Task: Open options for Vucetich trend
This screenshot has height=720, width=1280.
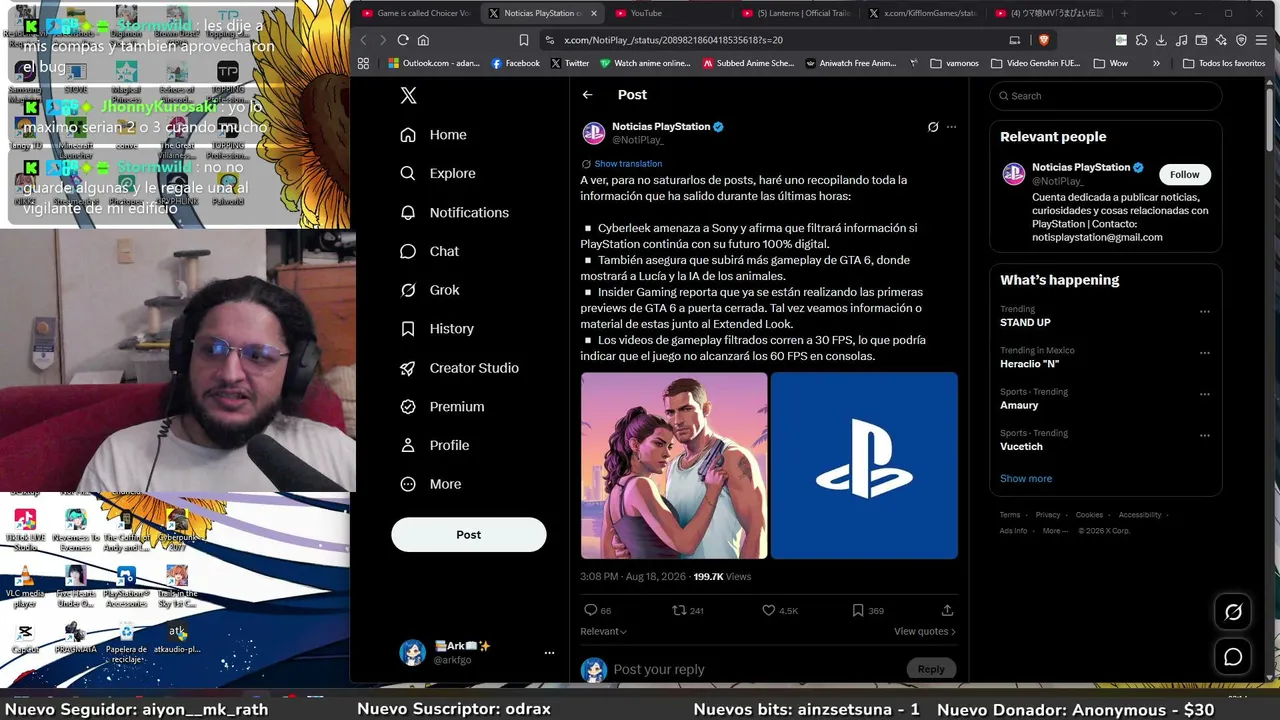Action: coord(1205,436)
